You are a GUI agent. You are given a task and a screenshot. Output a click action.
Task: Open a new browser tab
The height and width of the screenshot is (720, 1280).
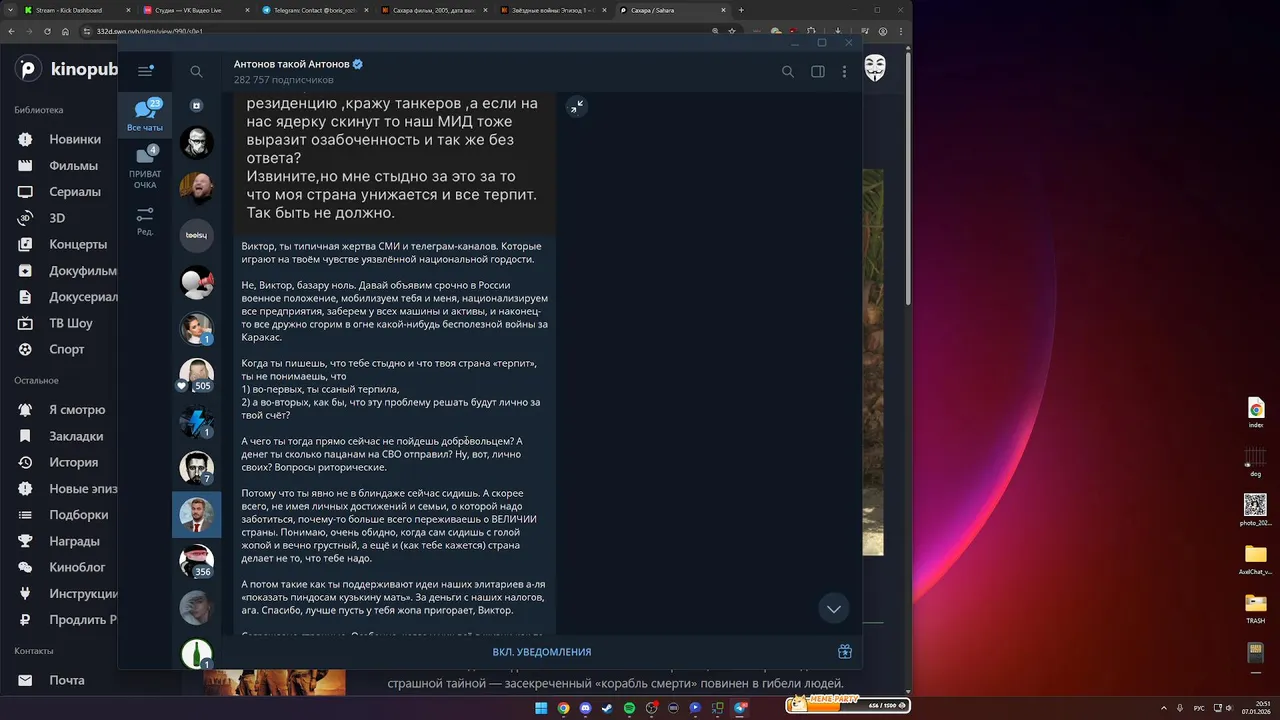click(x=741, y=10)
